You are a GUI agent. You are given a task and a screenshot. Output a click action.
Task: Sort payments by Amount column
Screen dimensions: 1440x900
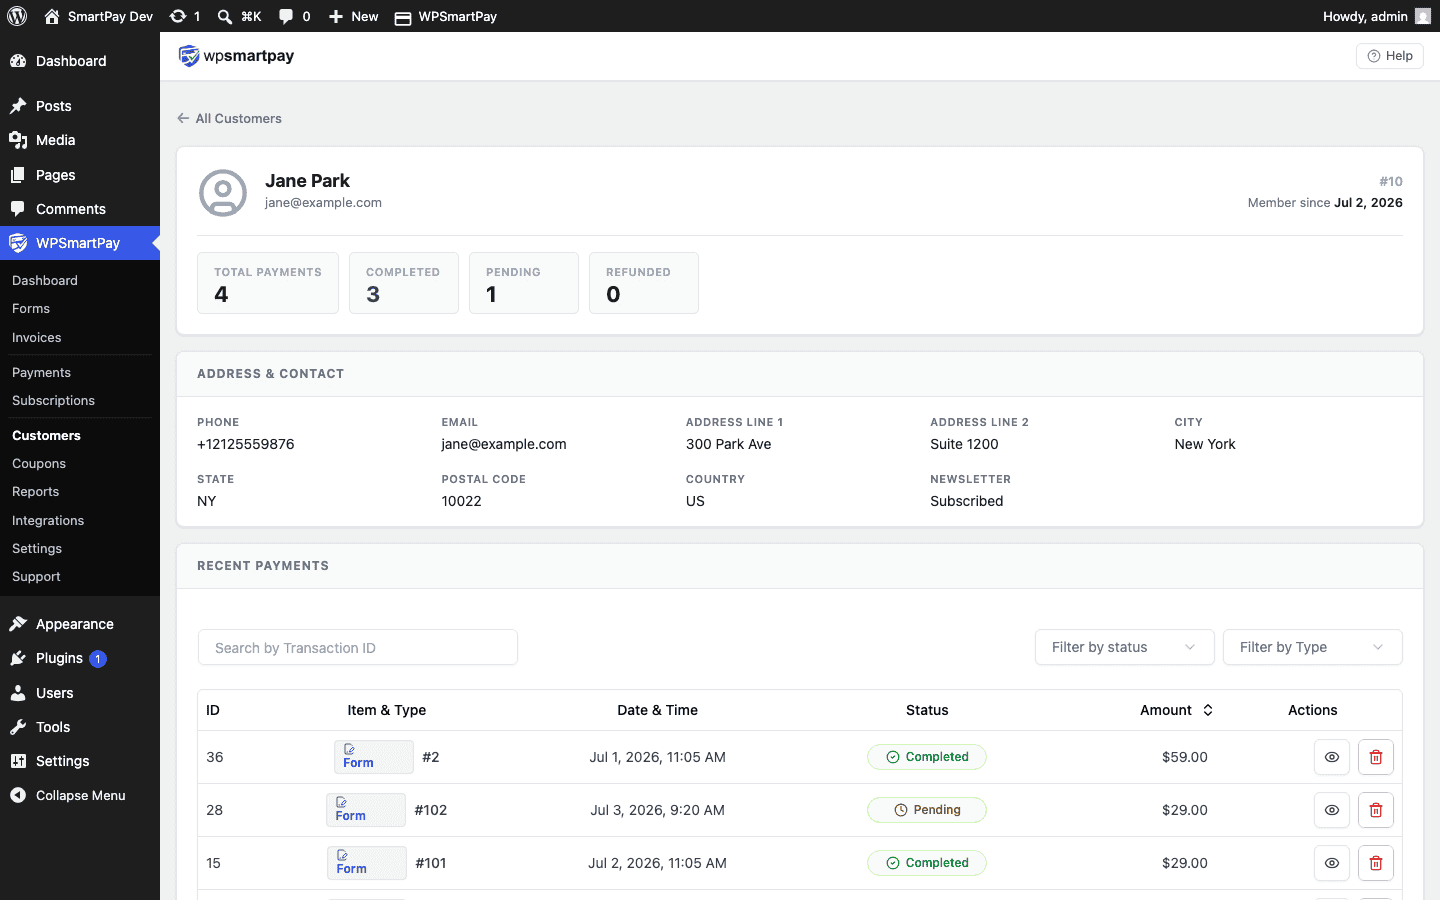tap(1177, 710)
